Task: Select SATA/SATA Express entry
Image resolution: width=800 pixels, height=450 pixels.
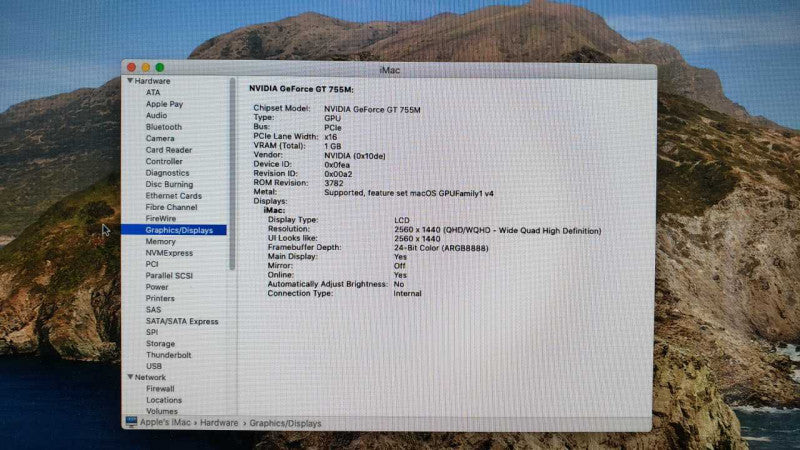Action: click(182, 321)
